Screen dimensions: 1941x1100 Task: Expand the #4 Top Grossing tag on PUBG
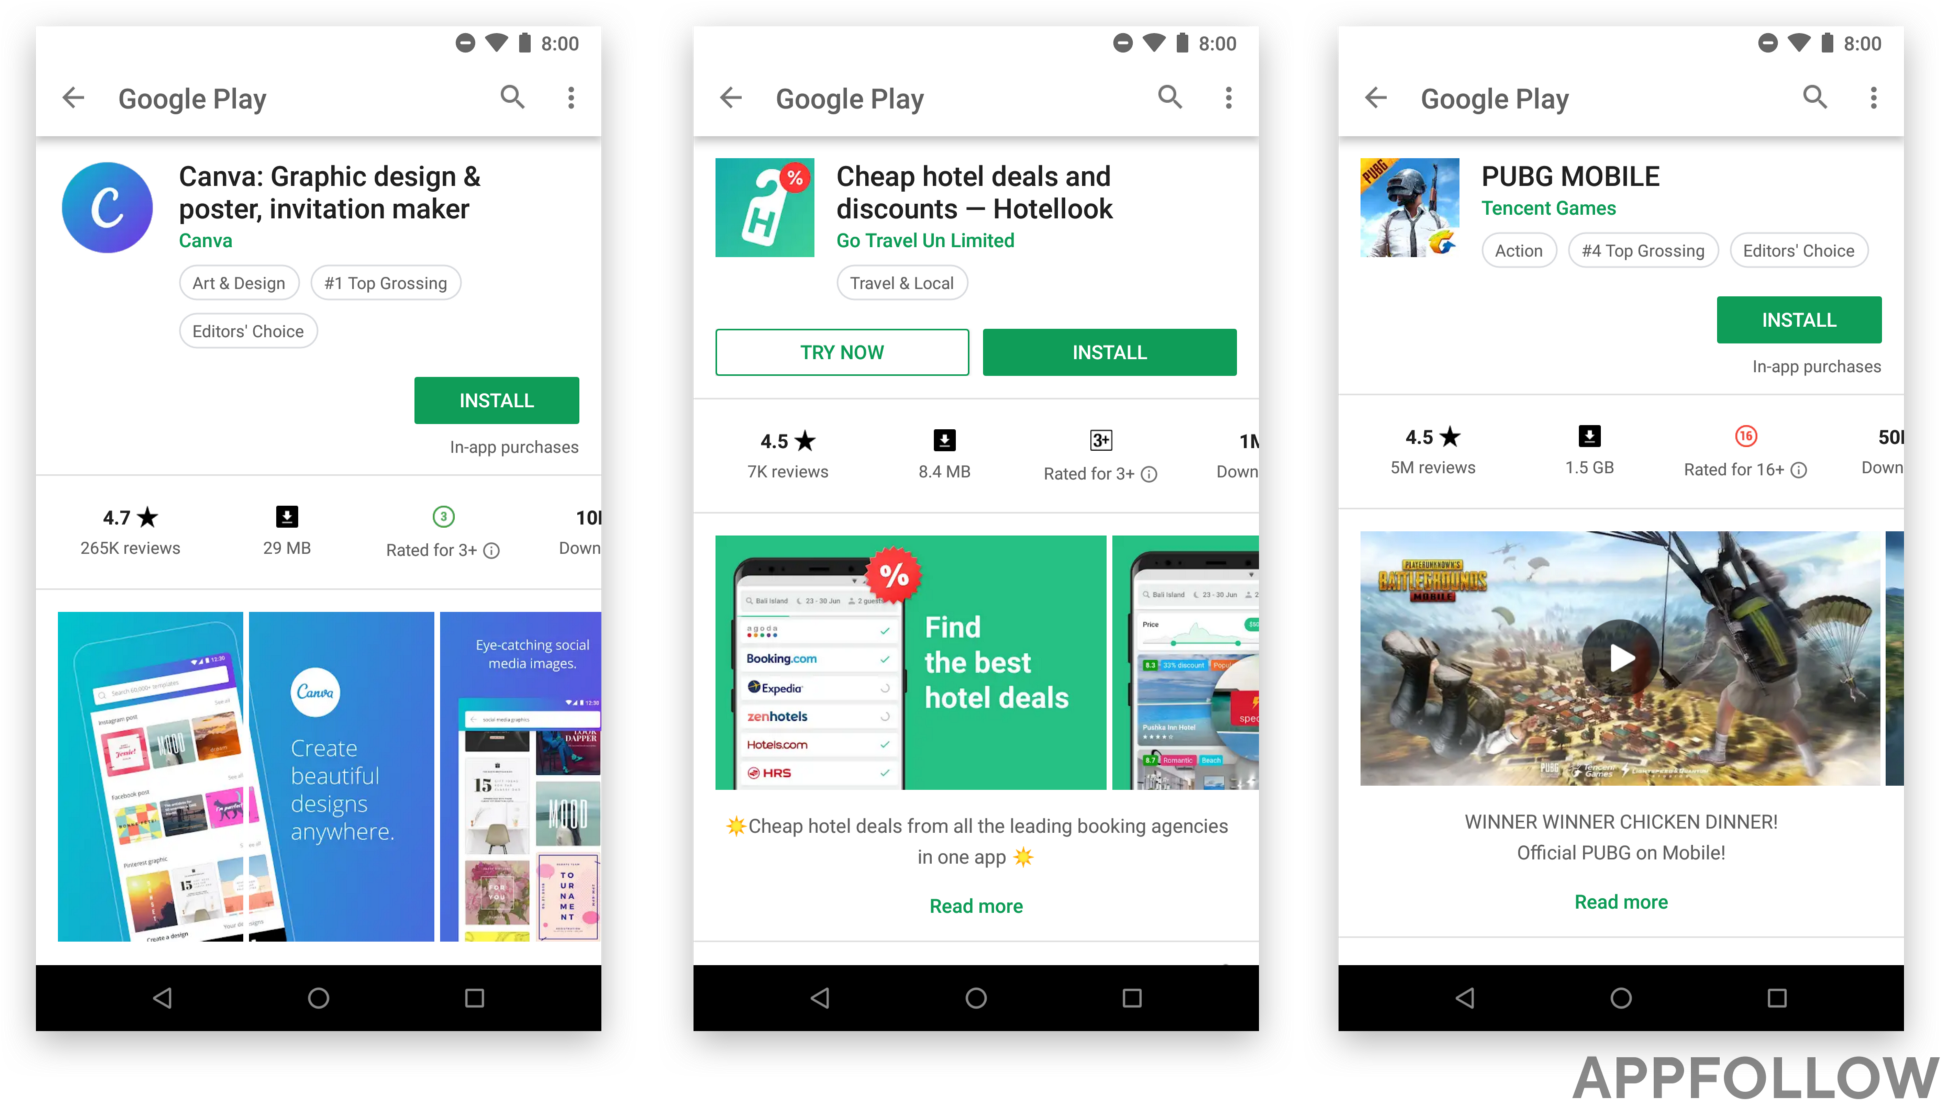pos(1641,251)
